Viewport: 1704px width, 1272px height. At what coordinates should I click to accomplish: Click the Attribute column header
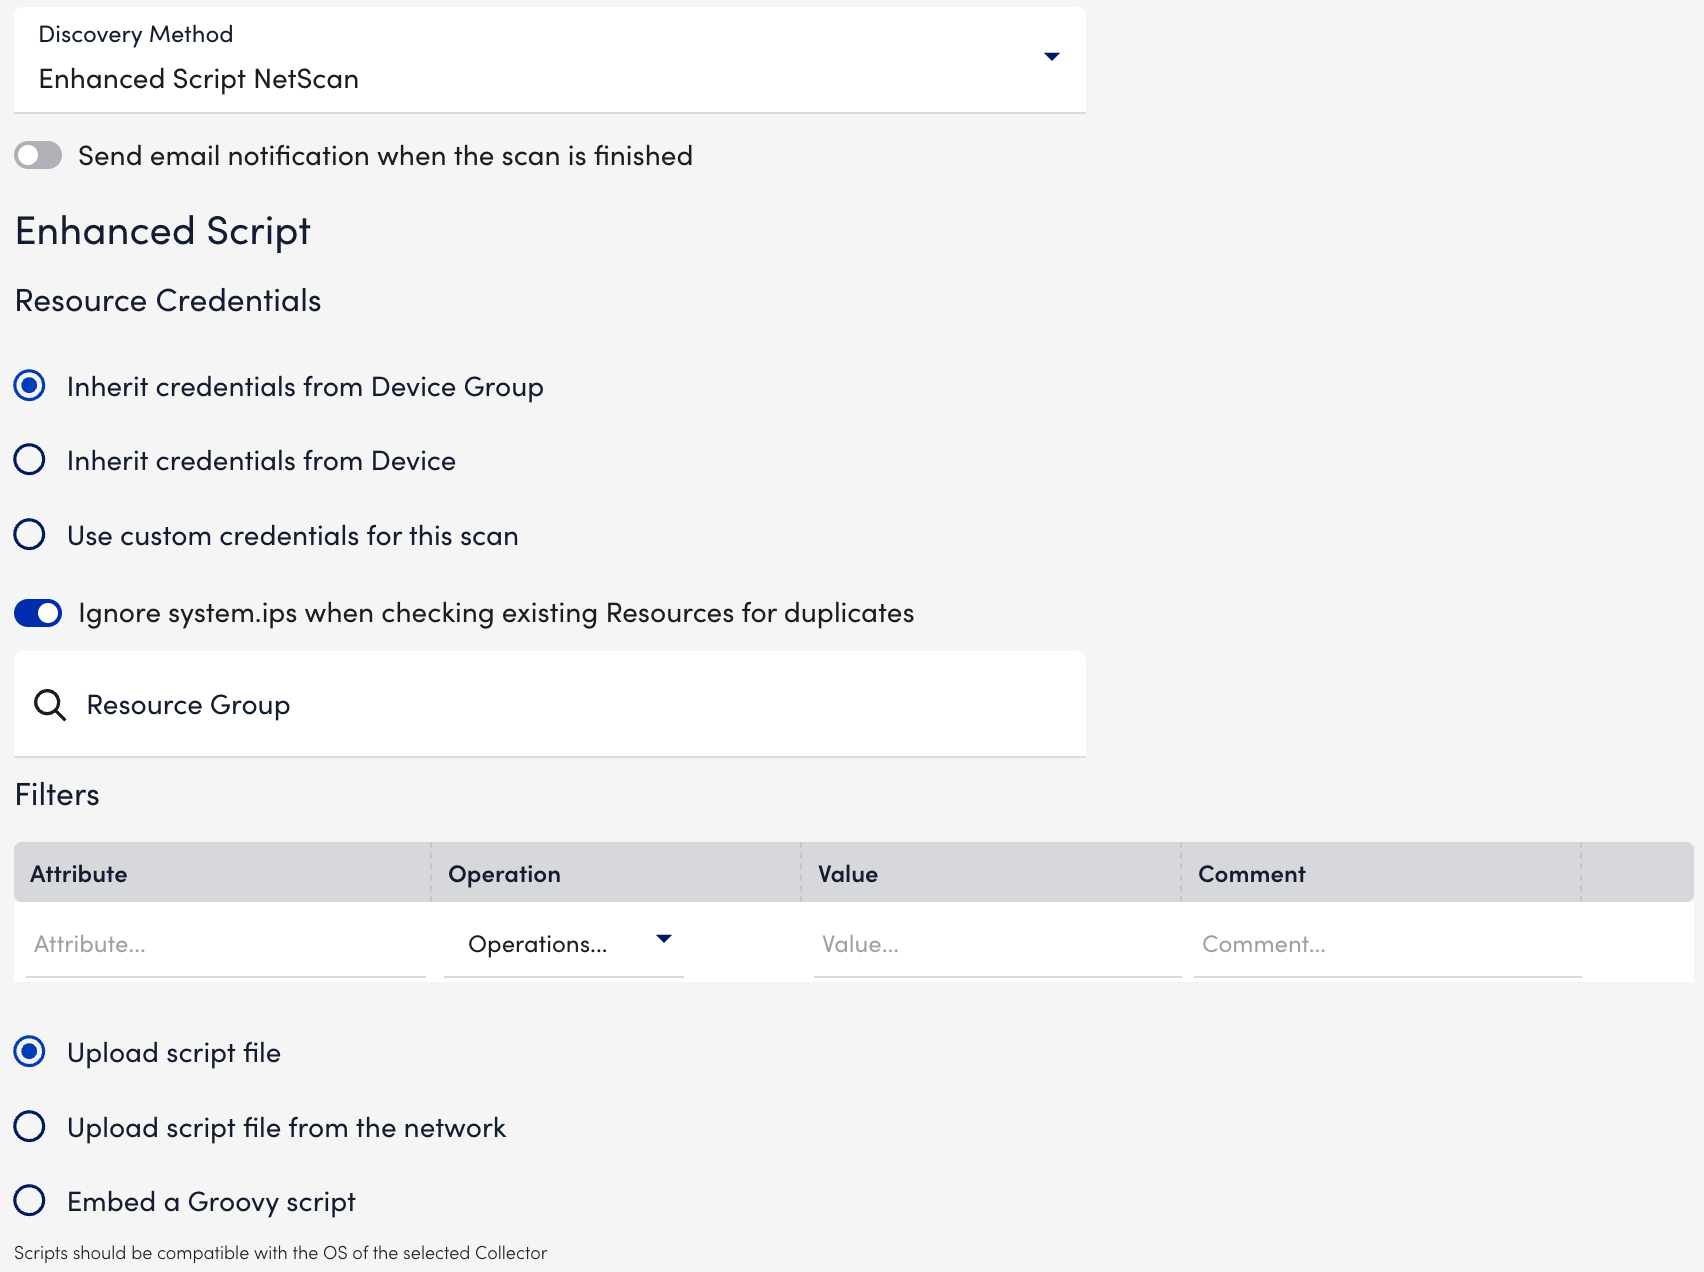click(79, 873)
